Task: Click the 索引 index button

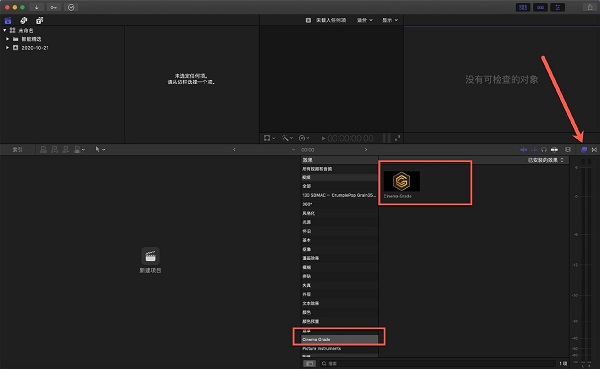Action: [17, 150]
